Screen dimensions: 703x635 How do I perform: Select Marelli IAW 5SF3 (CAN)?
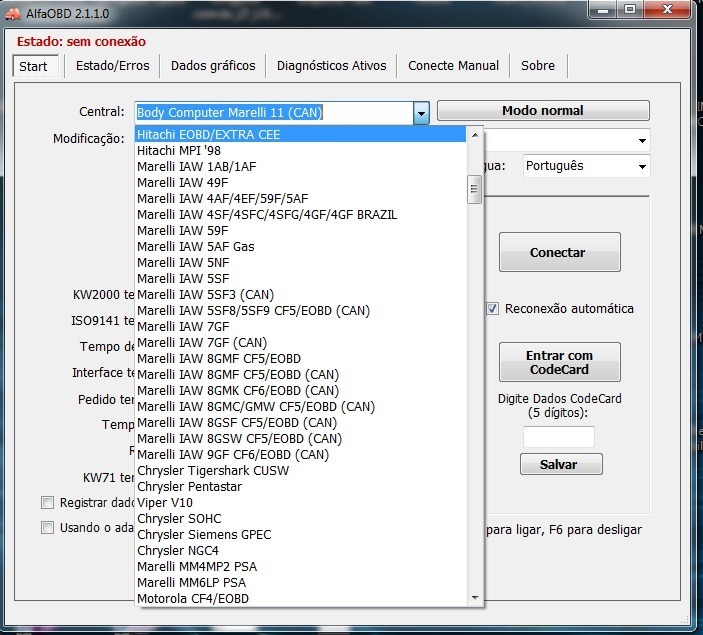(300, 295)
